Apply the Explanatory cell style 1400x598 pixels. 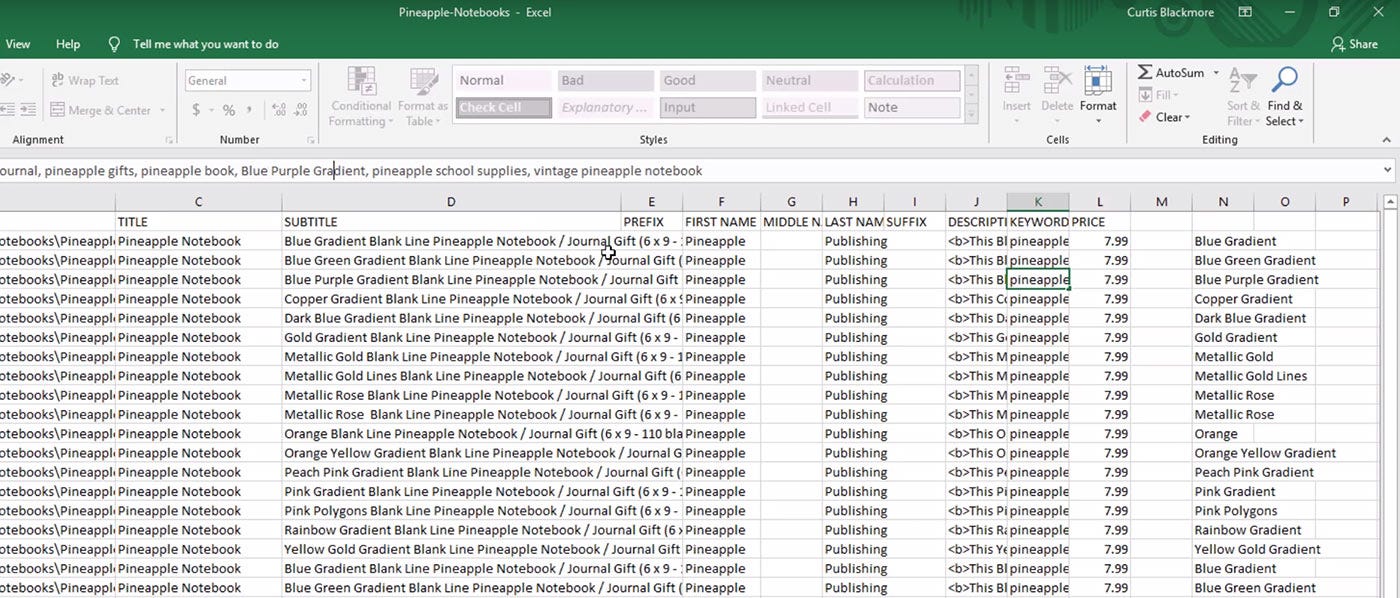pos(605,108)
